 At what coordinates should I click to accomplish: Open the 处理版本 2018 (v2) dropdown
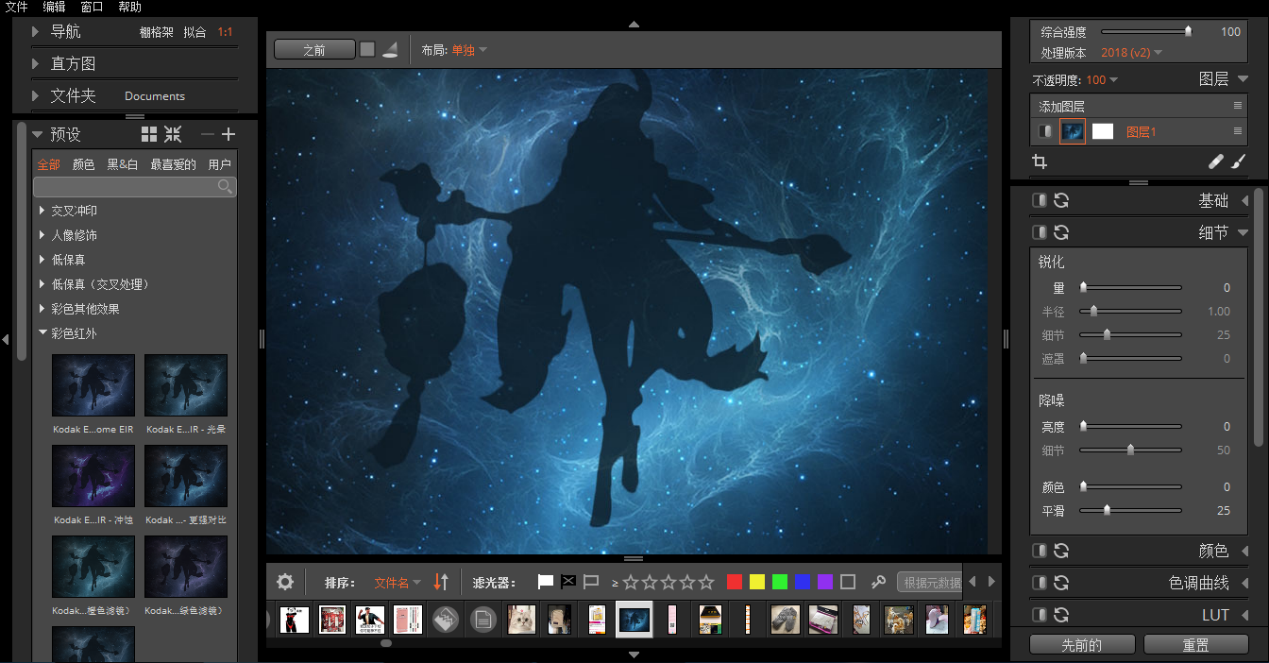pyautogui.click(x=1131, y=52)
